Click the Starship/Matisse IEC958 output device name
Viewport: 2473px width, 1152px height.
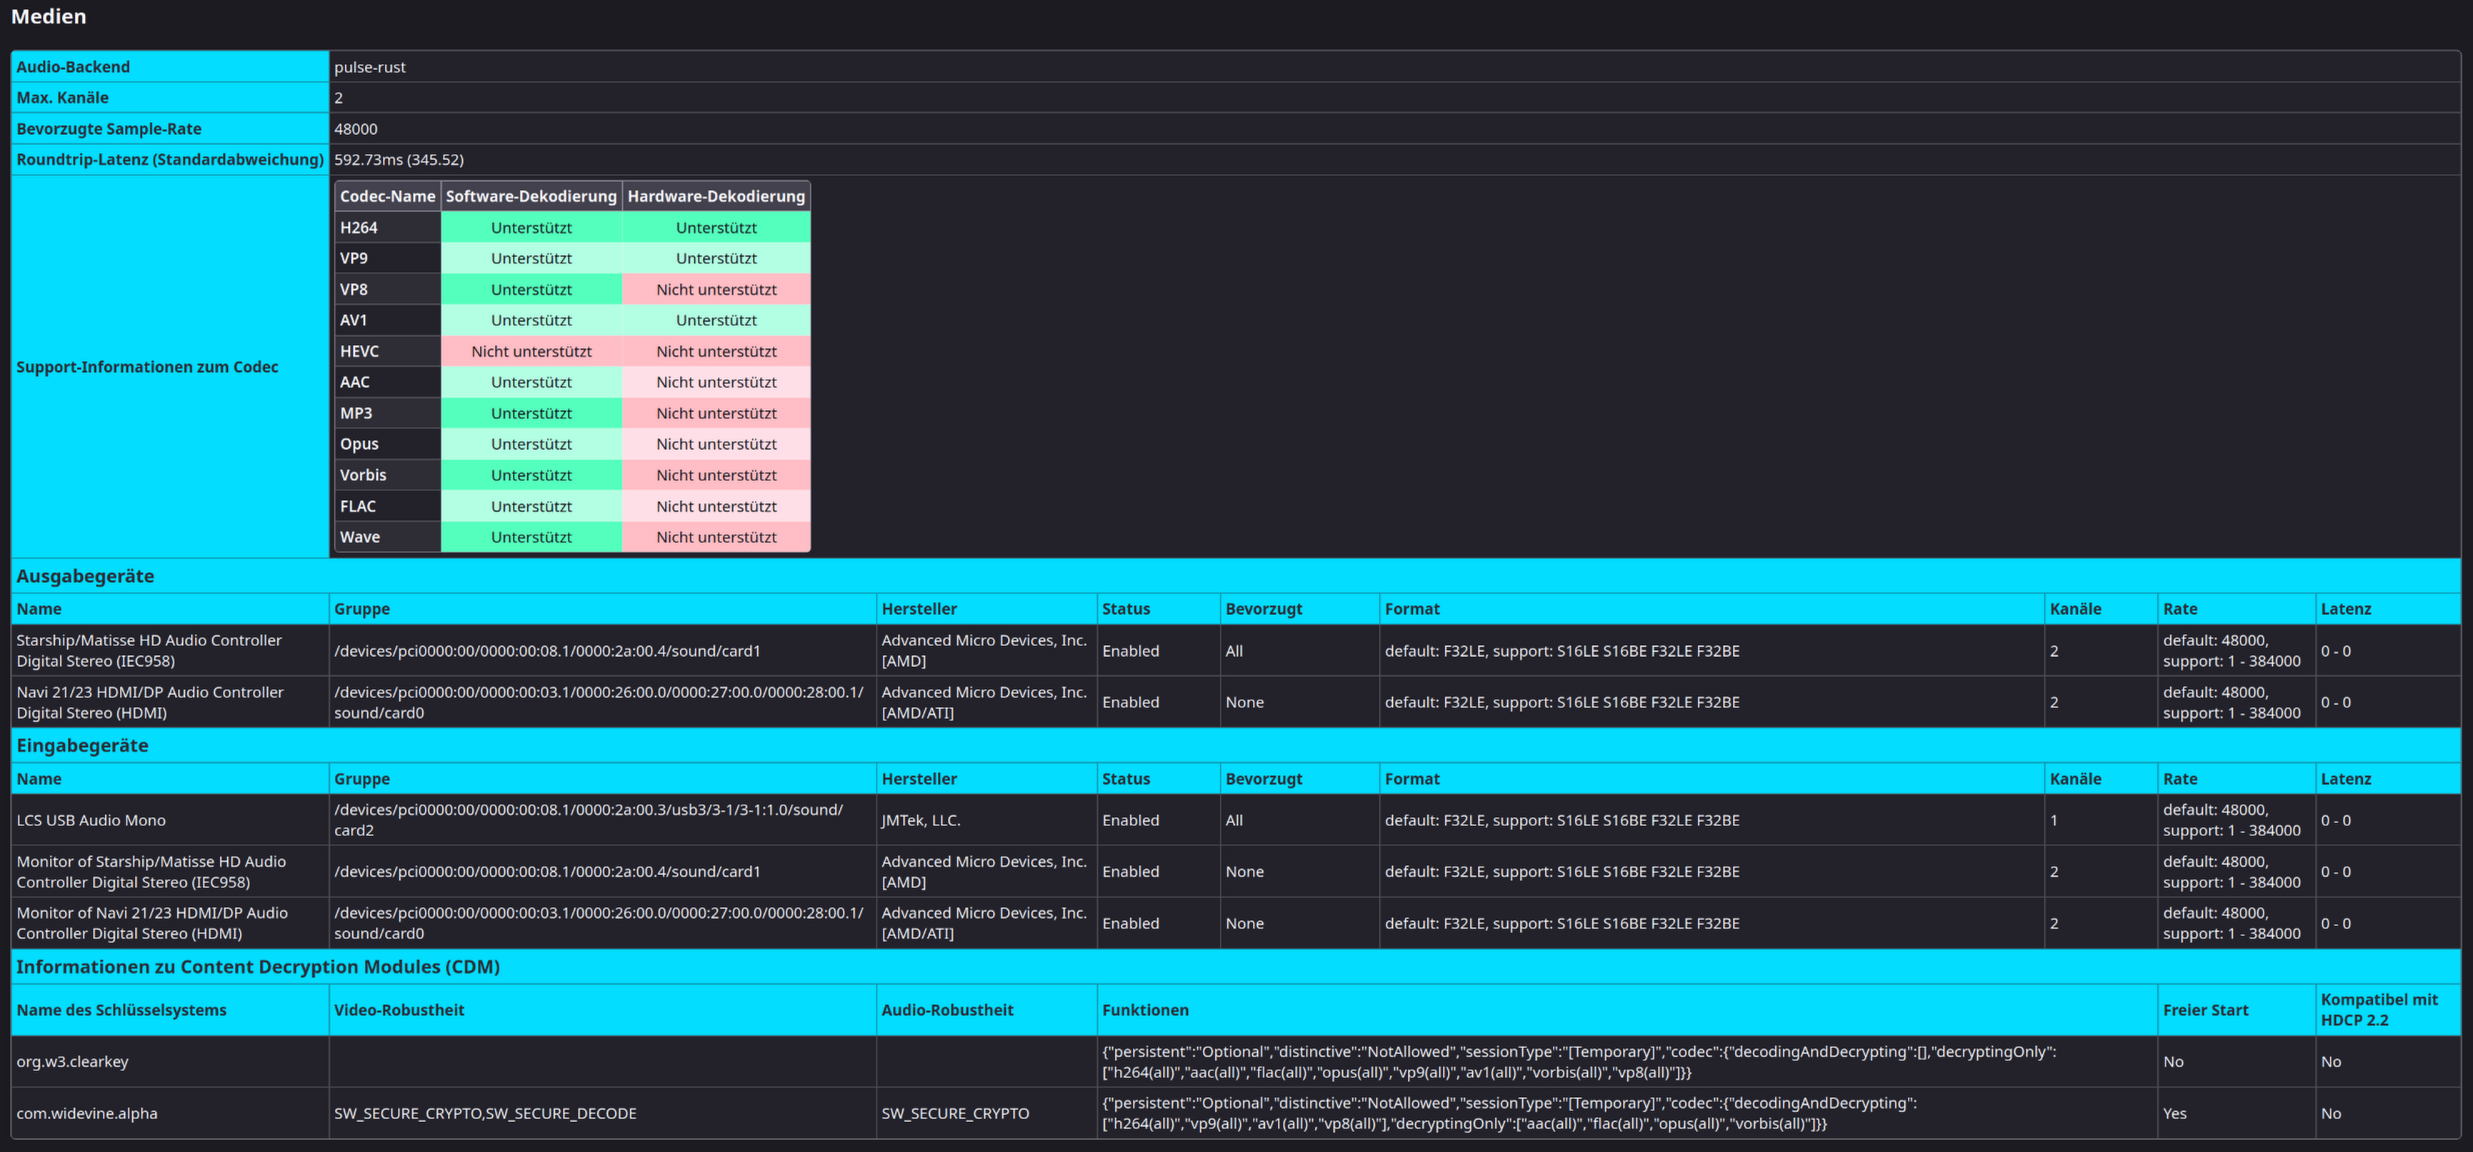149,651
